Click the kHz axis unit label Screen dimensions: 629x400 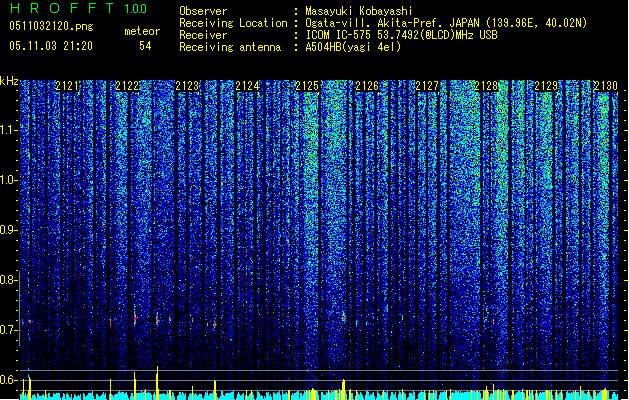9,81
